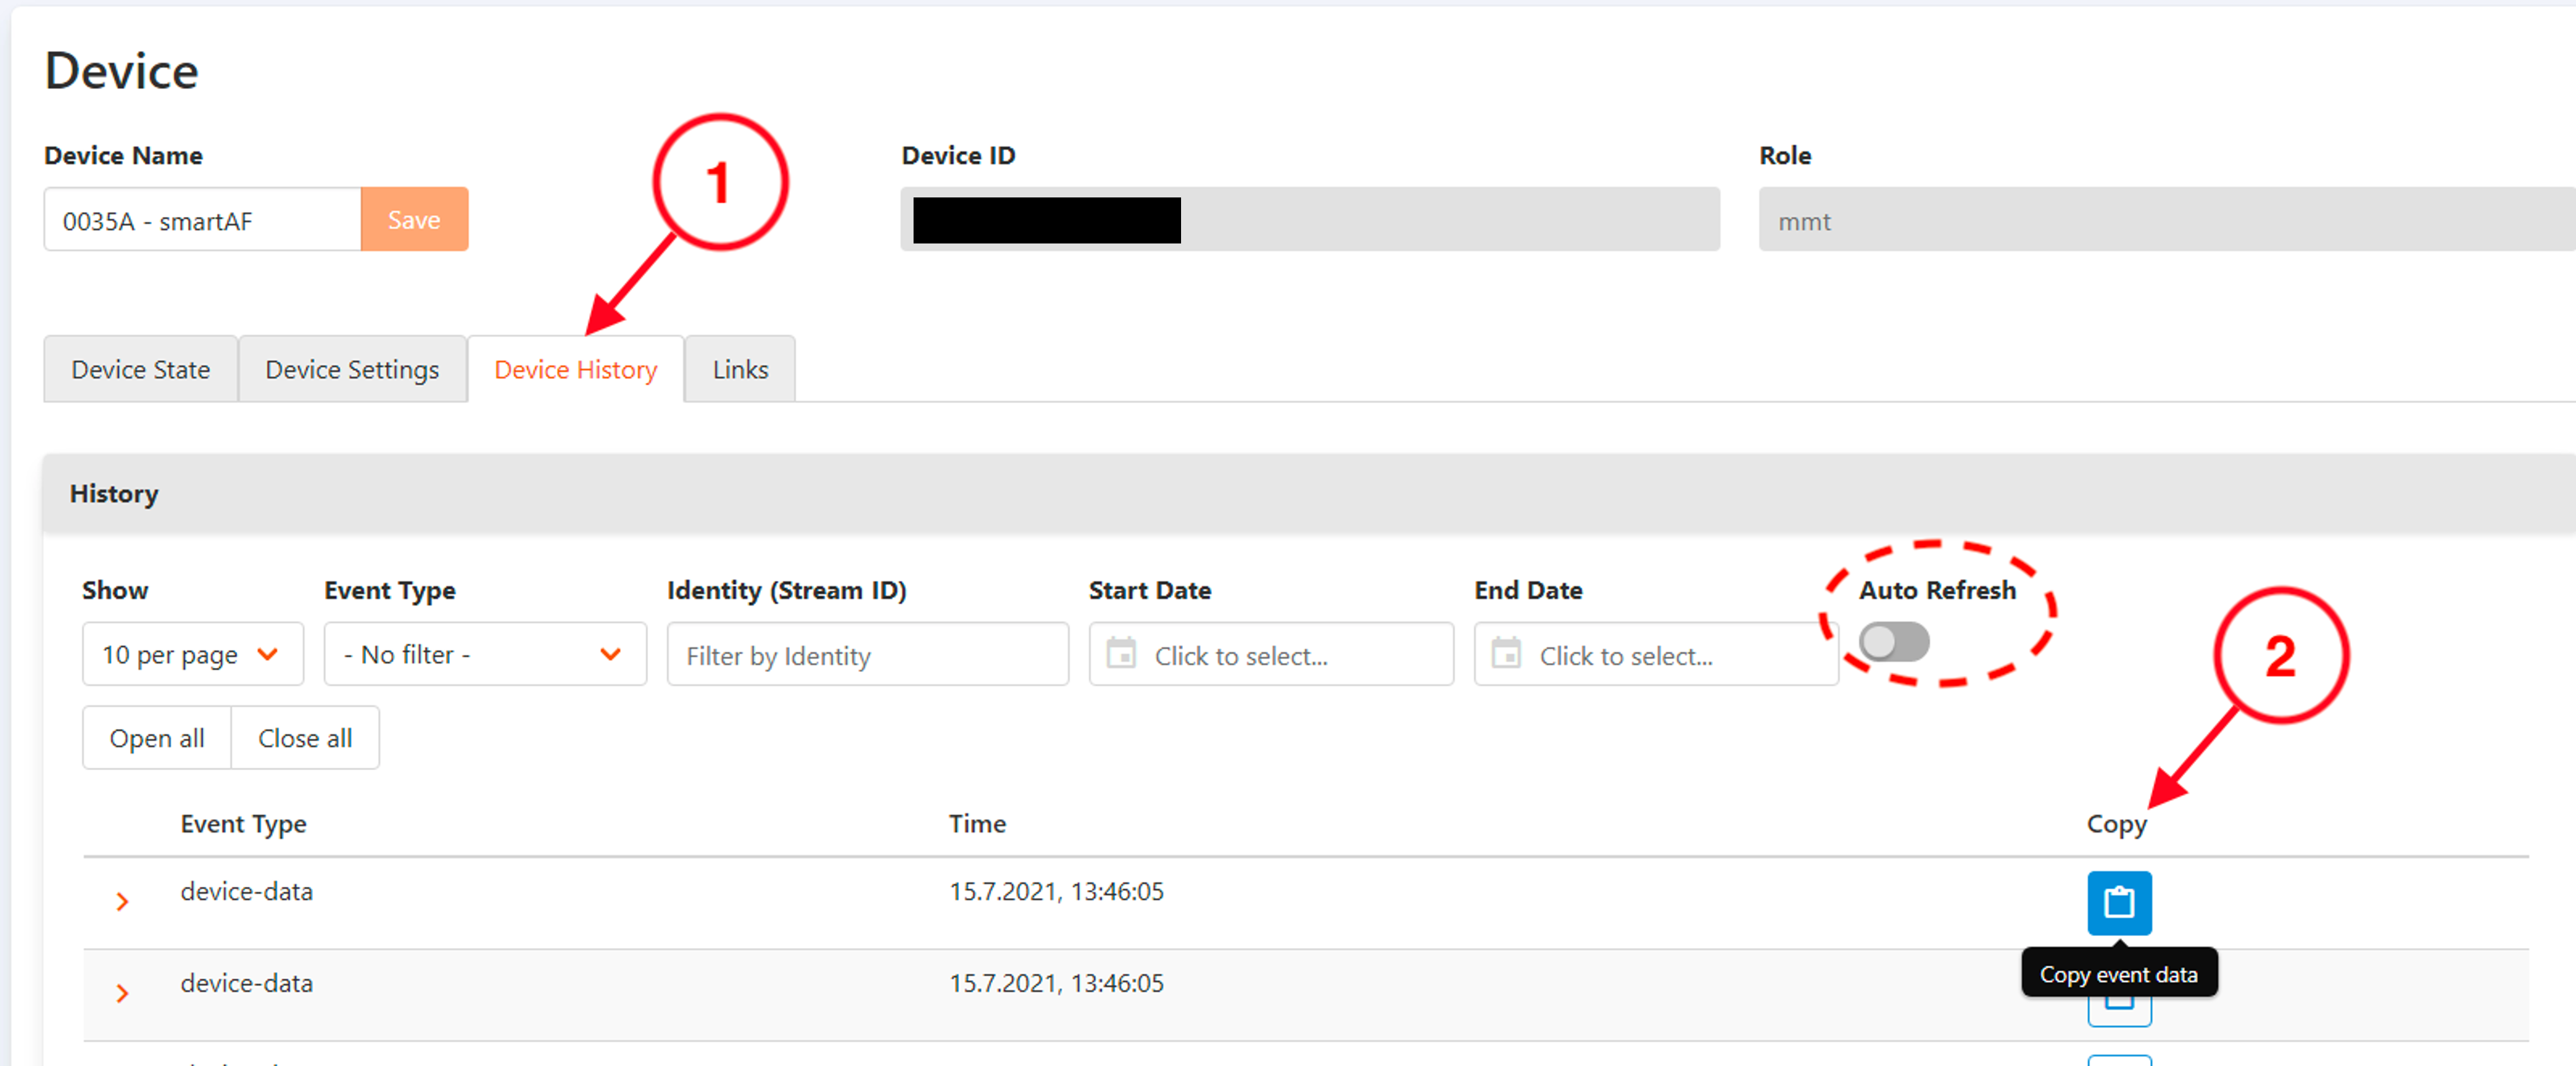This screenshot has width=2576, height=1066.
Task: Expand the second device-data event row
Action: (x=122, y=993)
